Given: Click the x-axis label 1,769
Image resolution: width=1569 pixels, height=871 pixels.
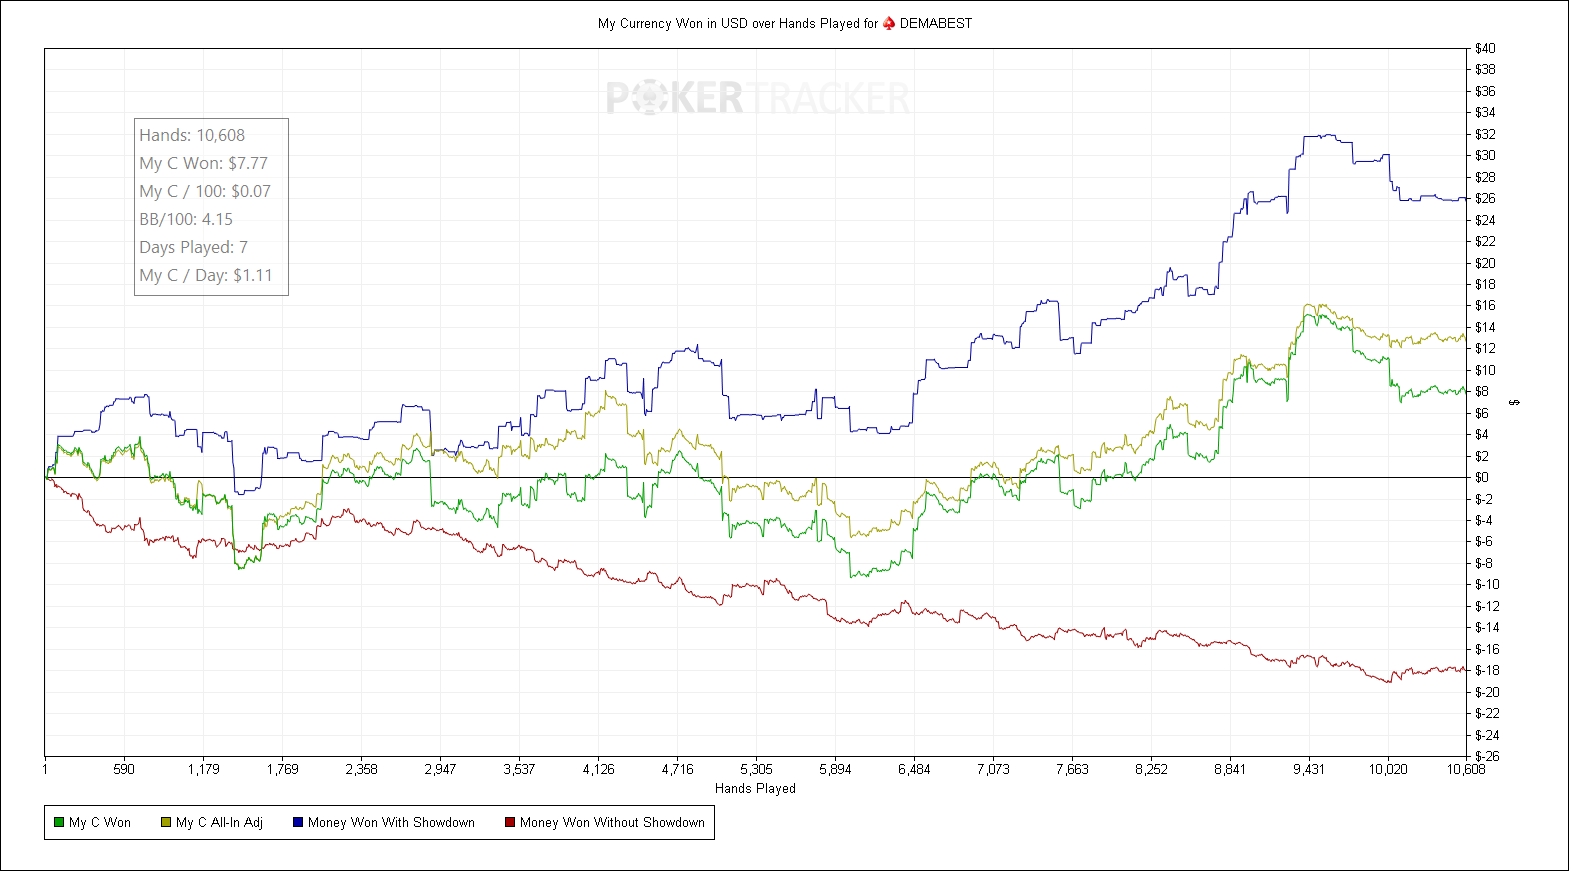Looking at the screenshot, I should click(x=282, y=769).
